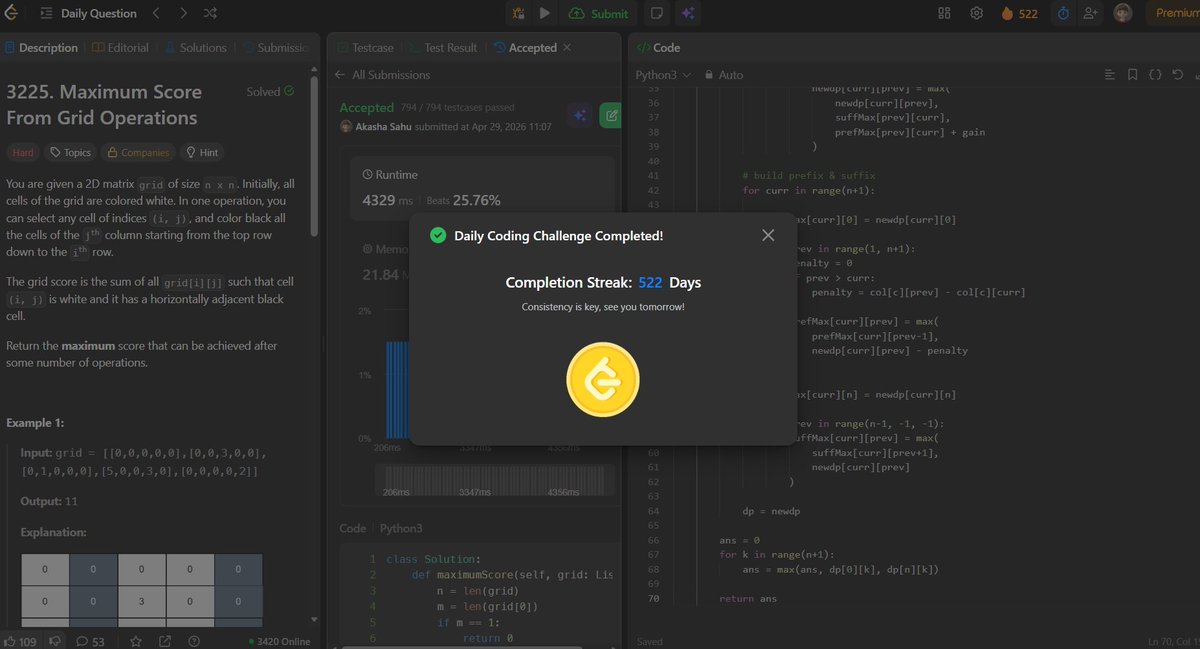
Task: Go to the next question arrow
Action: [x=183, y=13]
